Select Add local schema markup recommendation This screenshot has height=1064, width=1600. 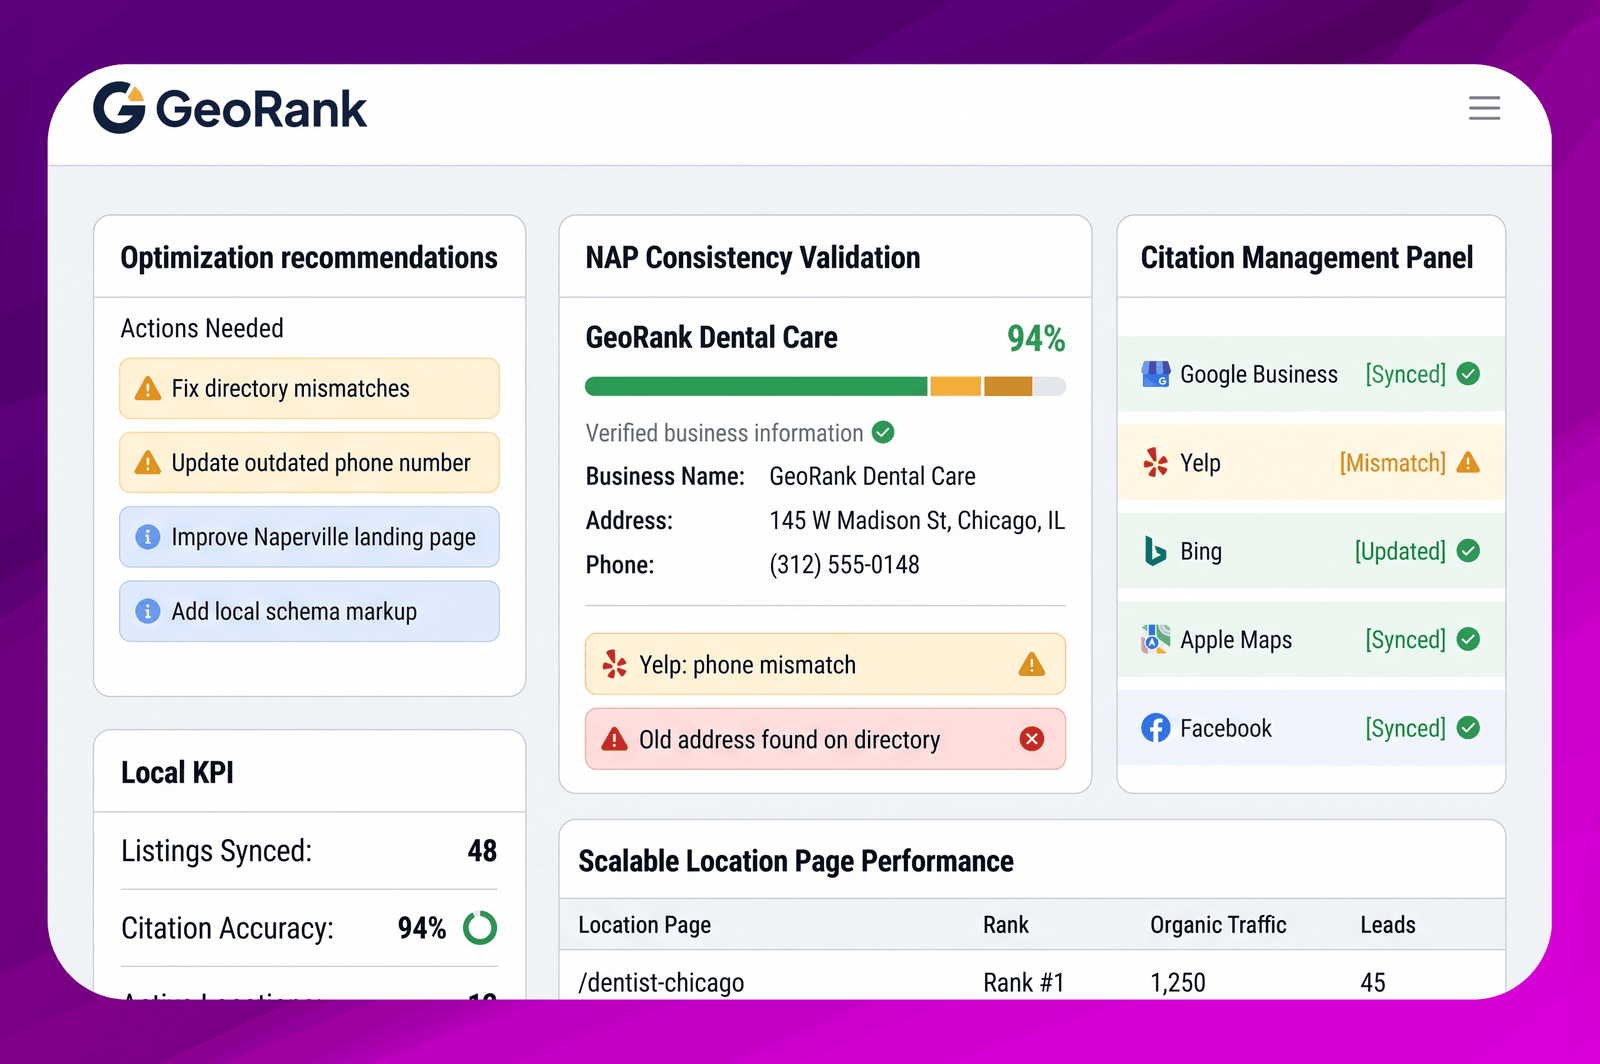tap(309, 611)
